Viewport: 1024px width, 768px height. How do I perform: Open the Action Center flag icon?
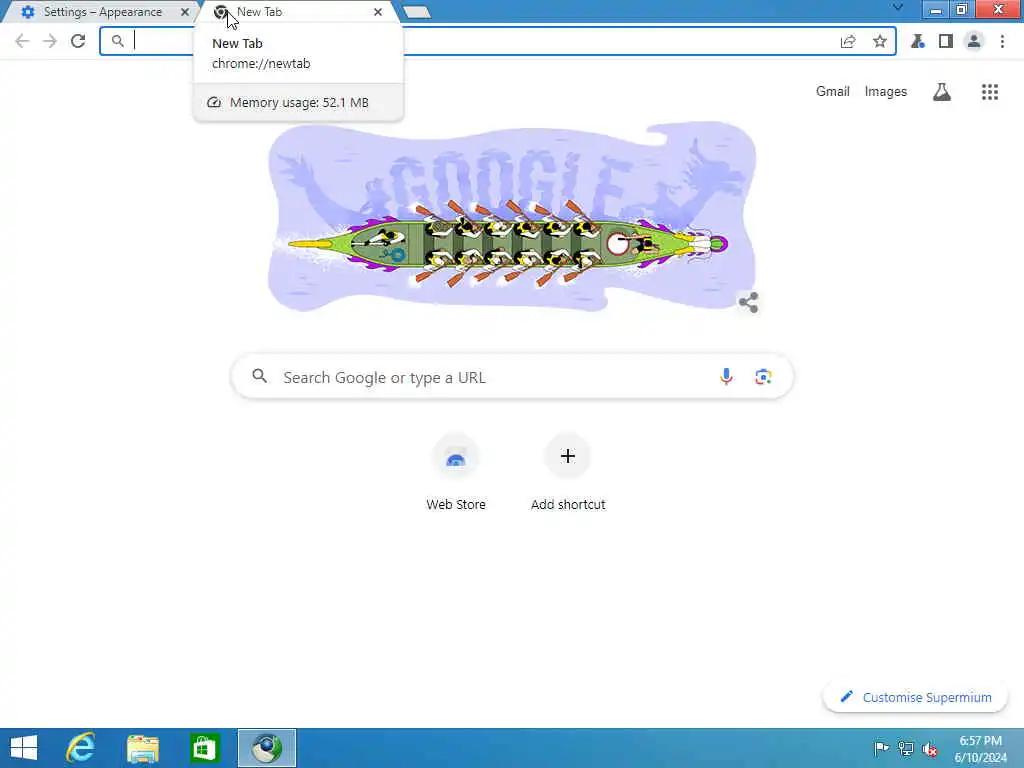(882, 748)
